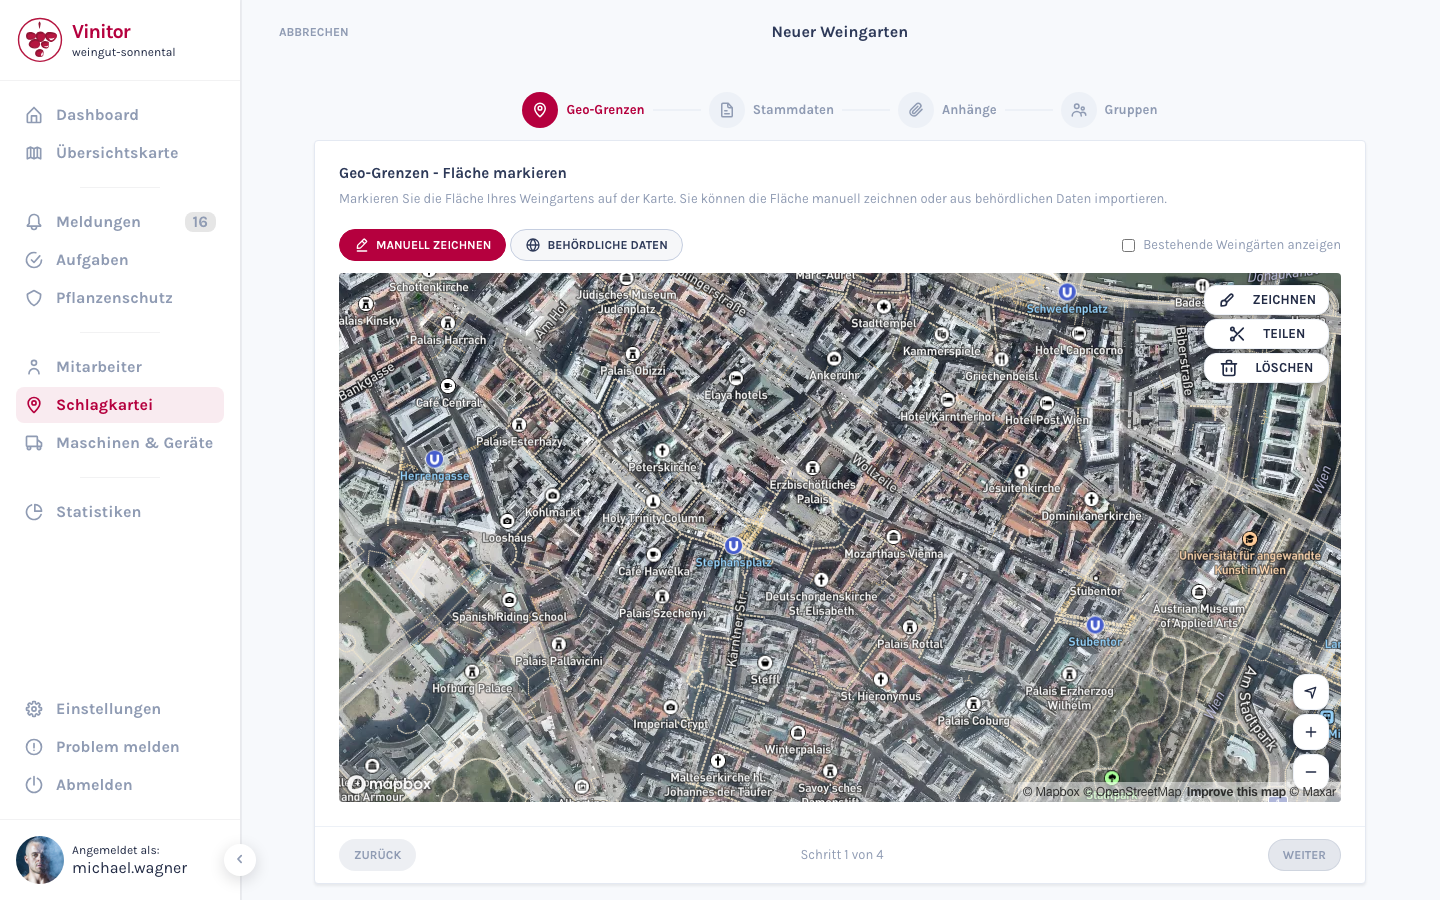Click the Peterskirche map marker

[662, 452]
